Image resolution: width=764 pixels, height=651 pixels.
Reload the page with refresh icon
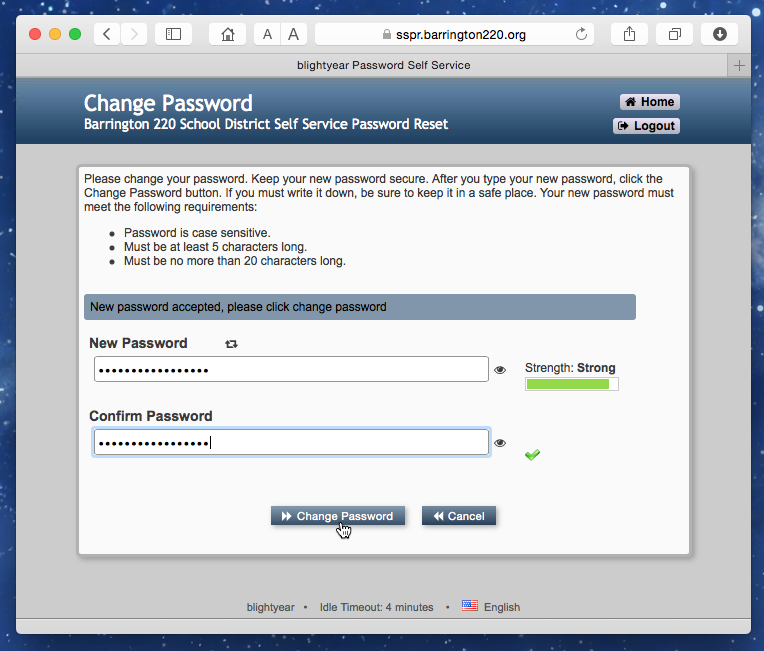[581, 34]
